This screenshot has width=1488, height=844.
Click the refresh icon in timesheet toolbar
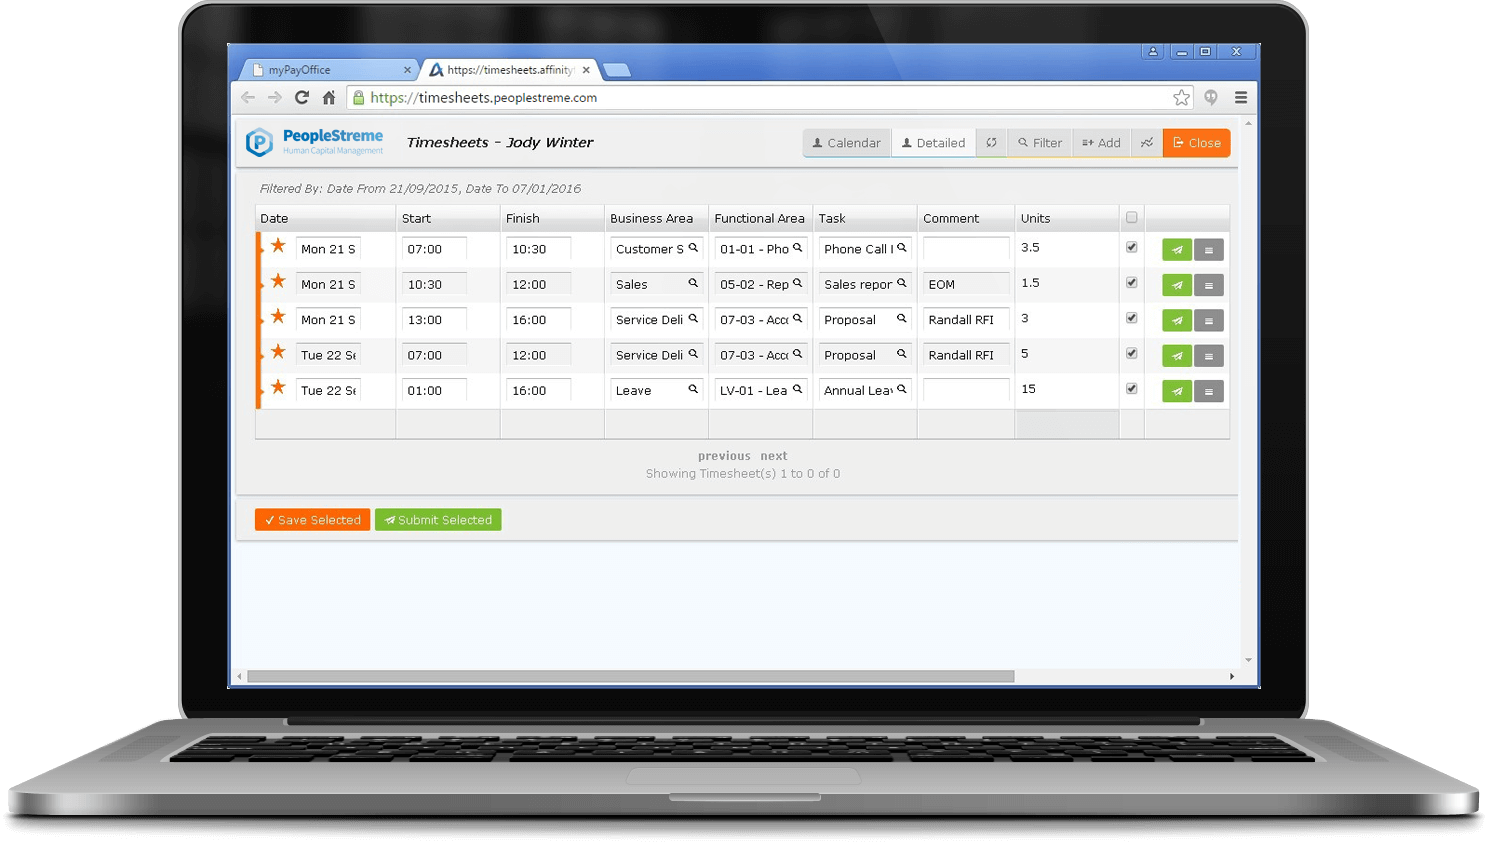991,143
